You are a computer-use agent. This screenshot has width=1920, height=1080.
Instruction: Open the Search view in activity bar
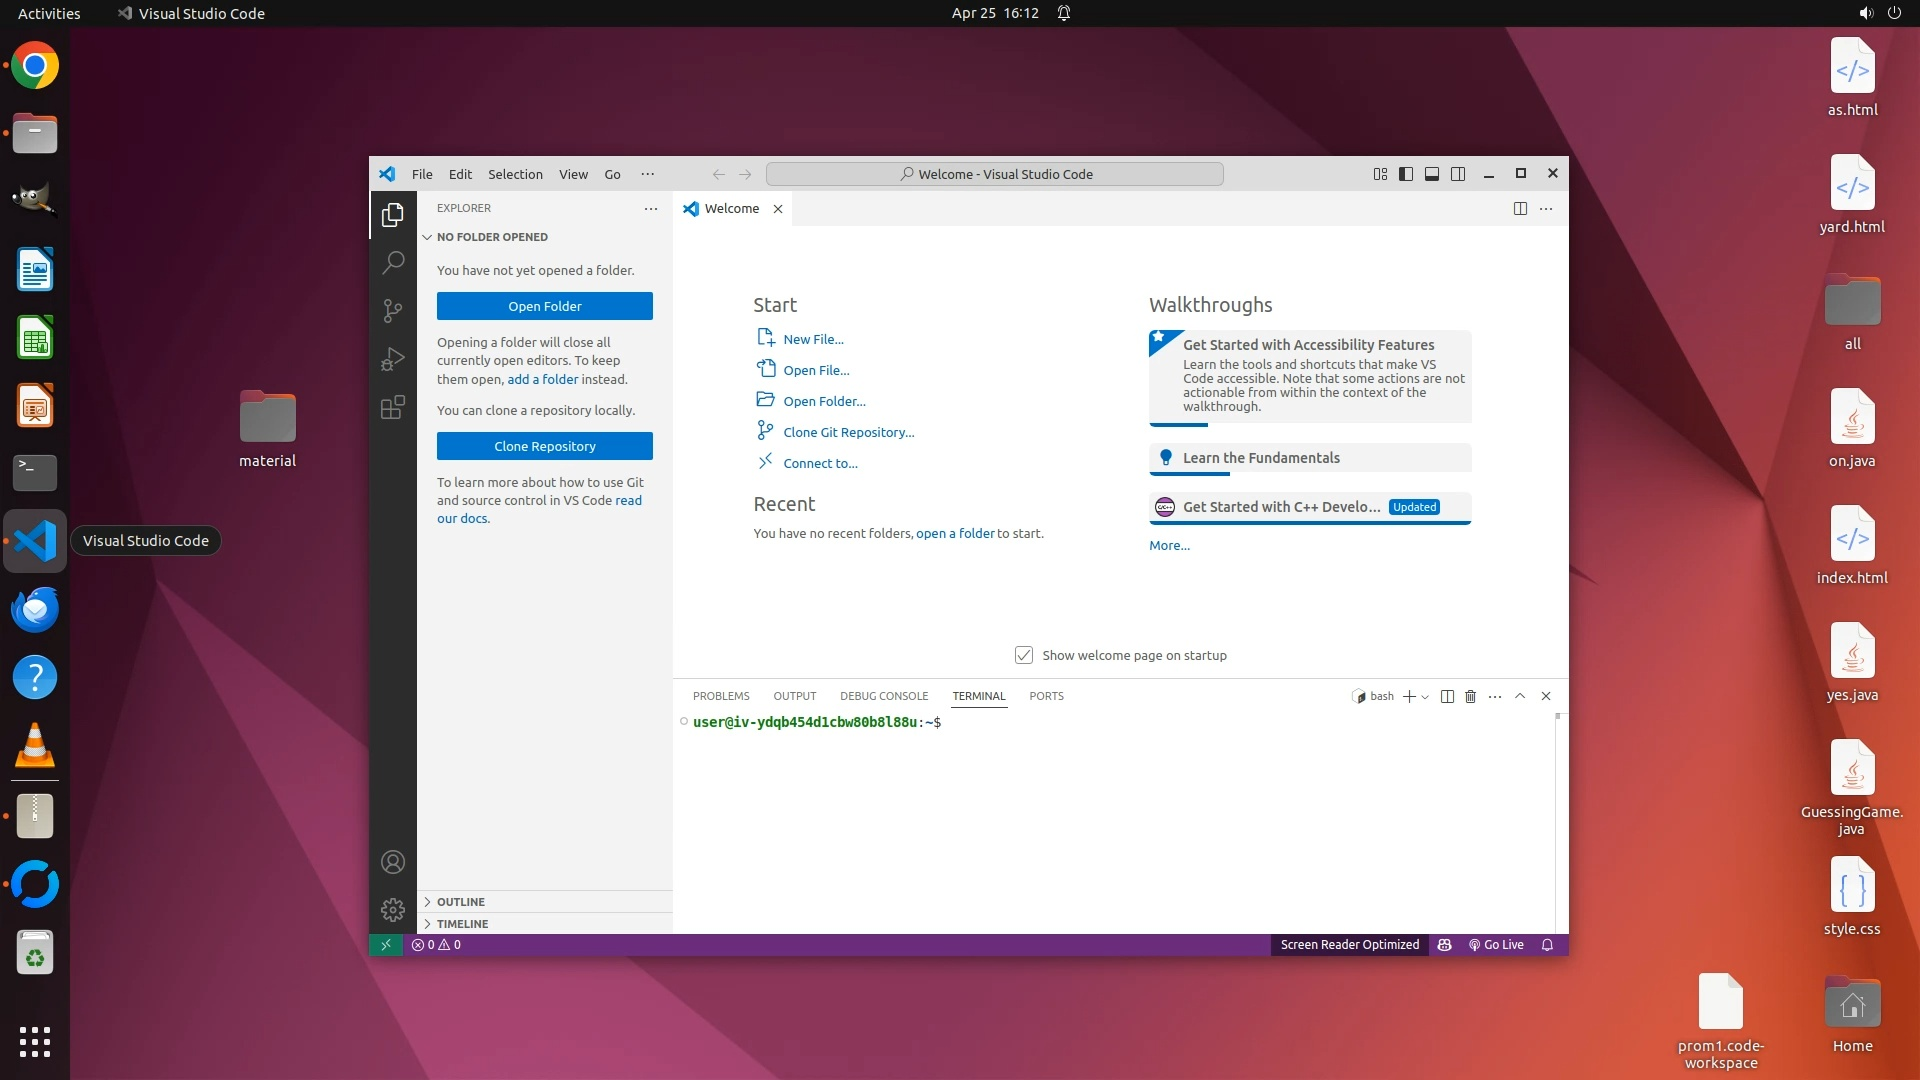393,263
